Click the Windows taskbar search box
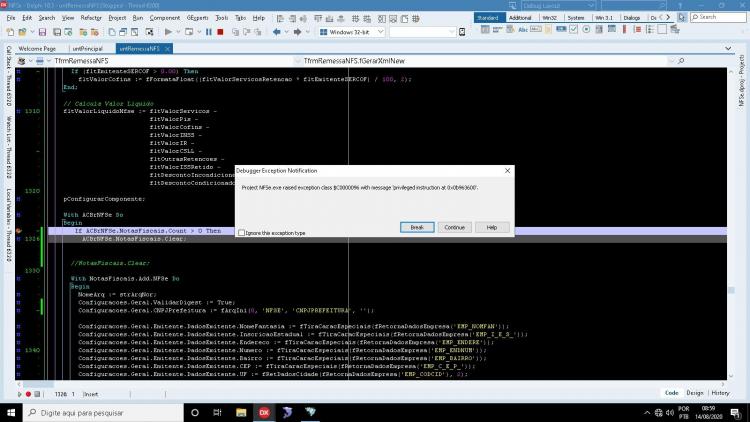Image resolution: width=750 pixels, height=422 pixels. (103, 412)
